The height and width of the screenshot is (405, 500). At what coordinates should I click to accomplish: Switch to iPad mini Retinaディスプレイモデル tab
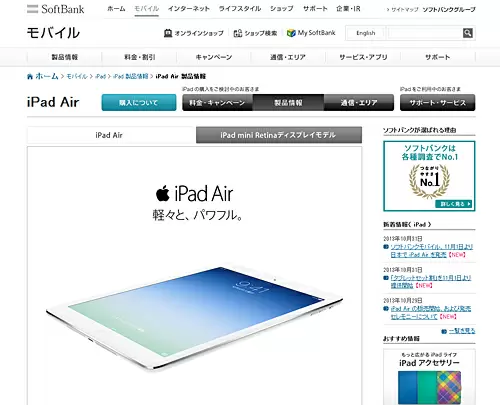pyautogui.click(x=279, y=135)
